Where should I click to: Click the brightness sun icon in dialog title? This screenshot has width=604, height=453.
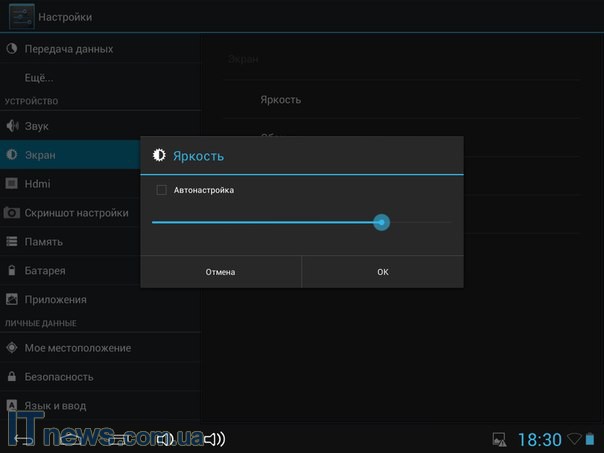click(x=158, y=156)
